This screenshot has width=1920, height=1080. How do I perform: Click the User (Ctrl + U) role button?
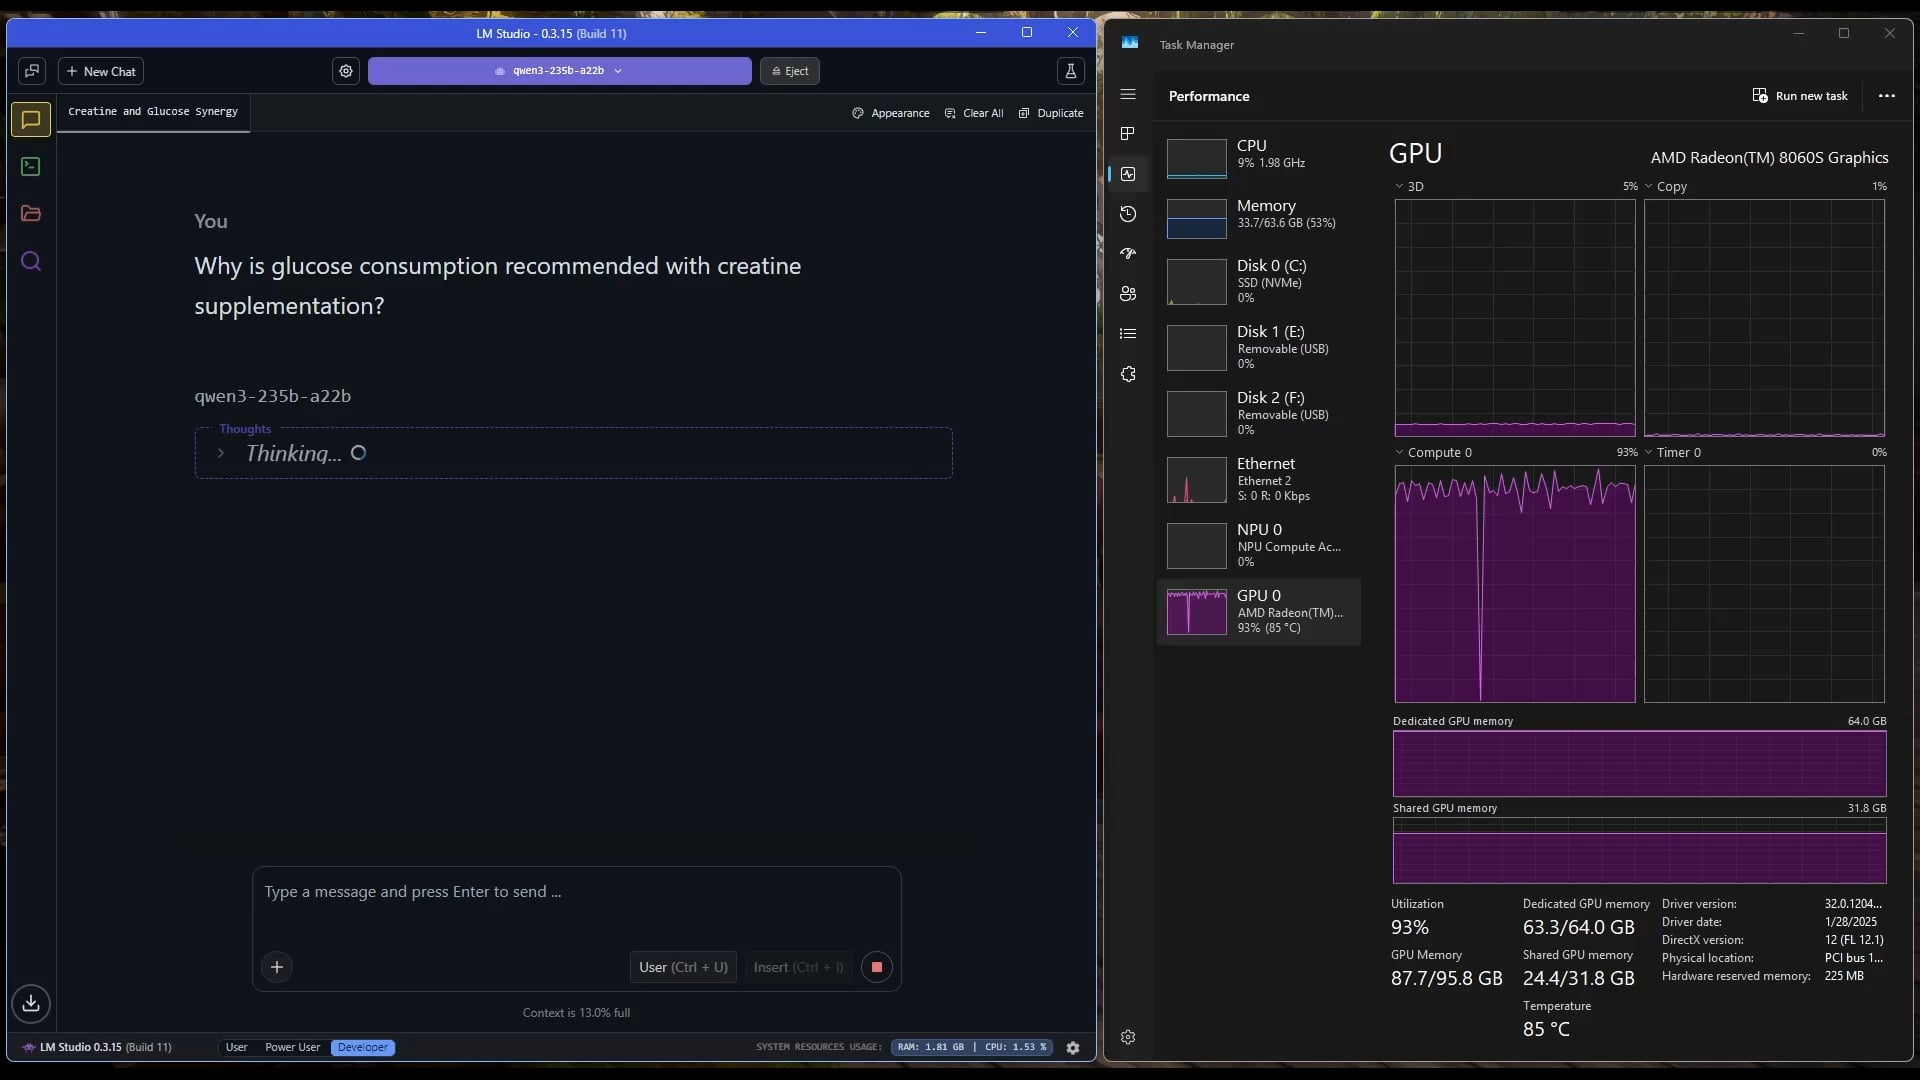683,967
